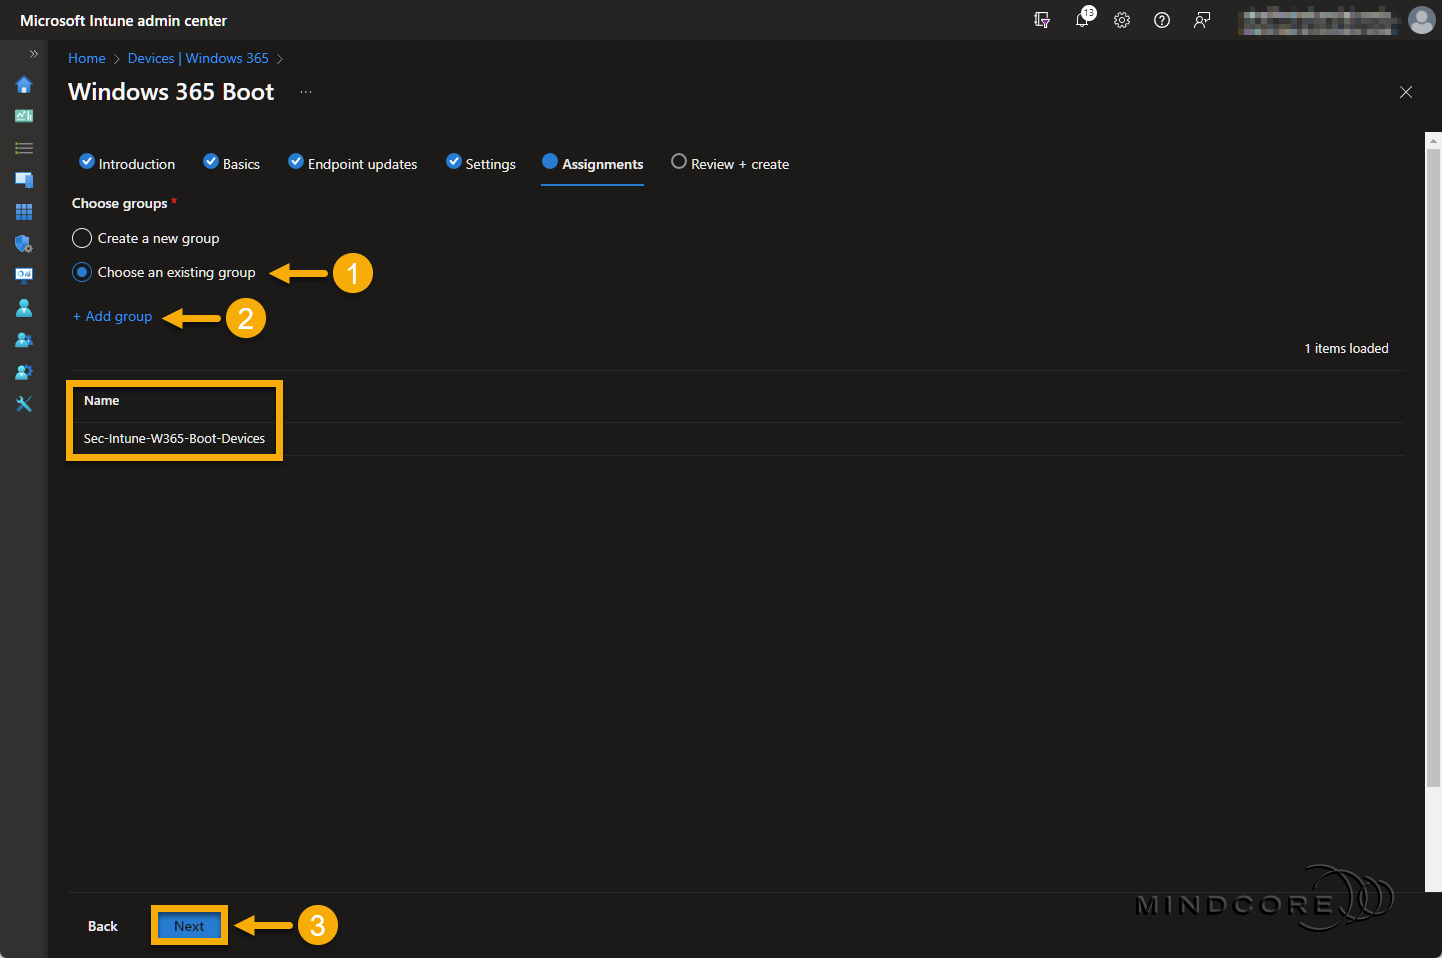1442x958 pixels.
Task: Open Apps grid icon in the sidebar
Action: (24, 212)
